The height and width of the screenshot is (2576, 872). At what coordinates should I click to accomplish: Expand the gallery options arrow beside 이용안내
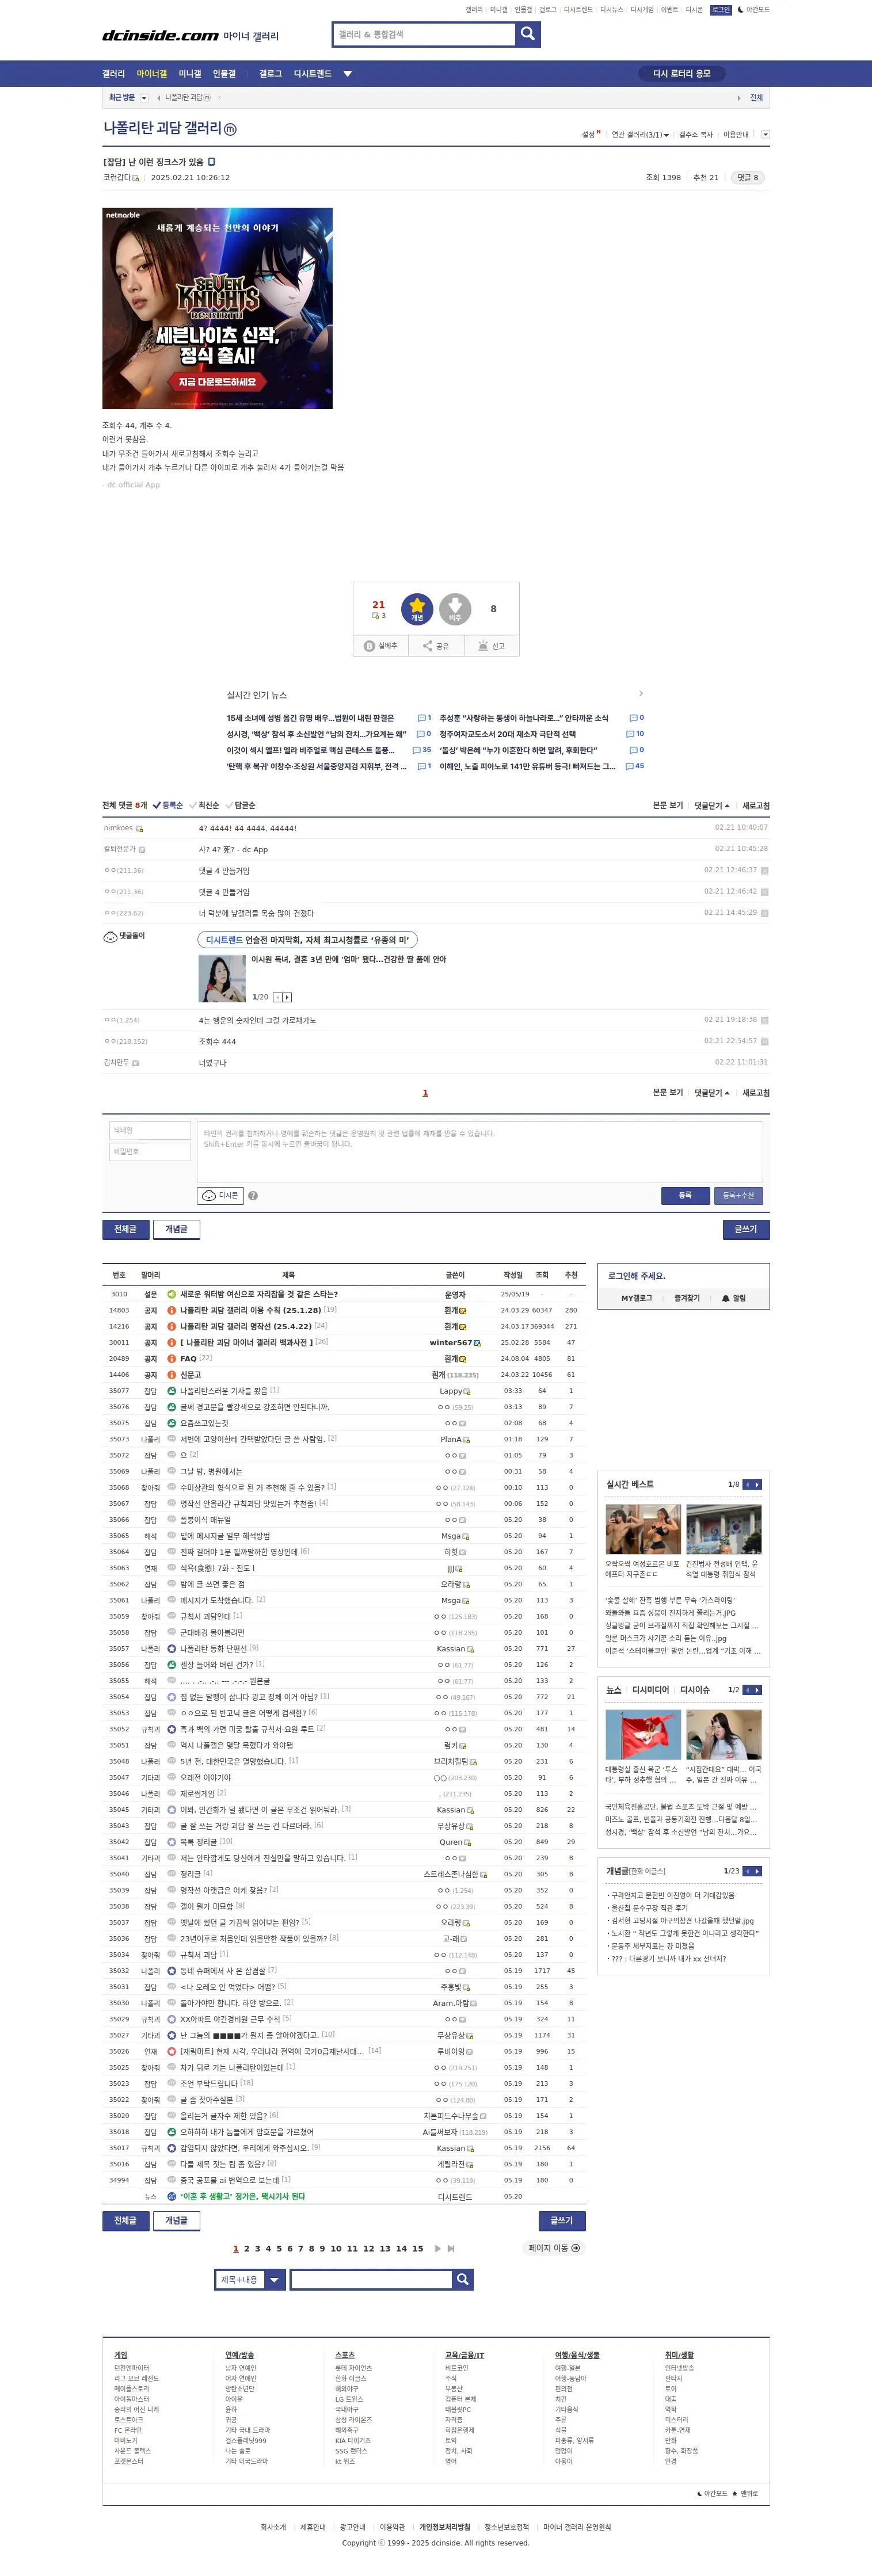pos(765,134)
